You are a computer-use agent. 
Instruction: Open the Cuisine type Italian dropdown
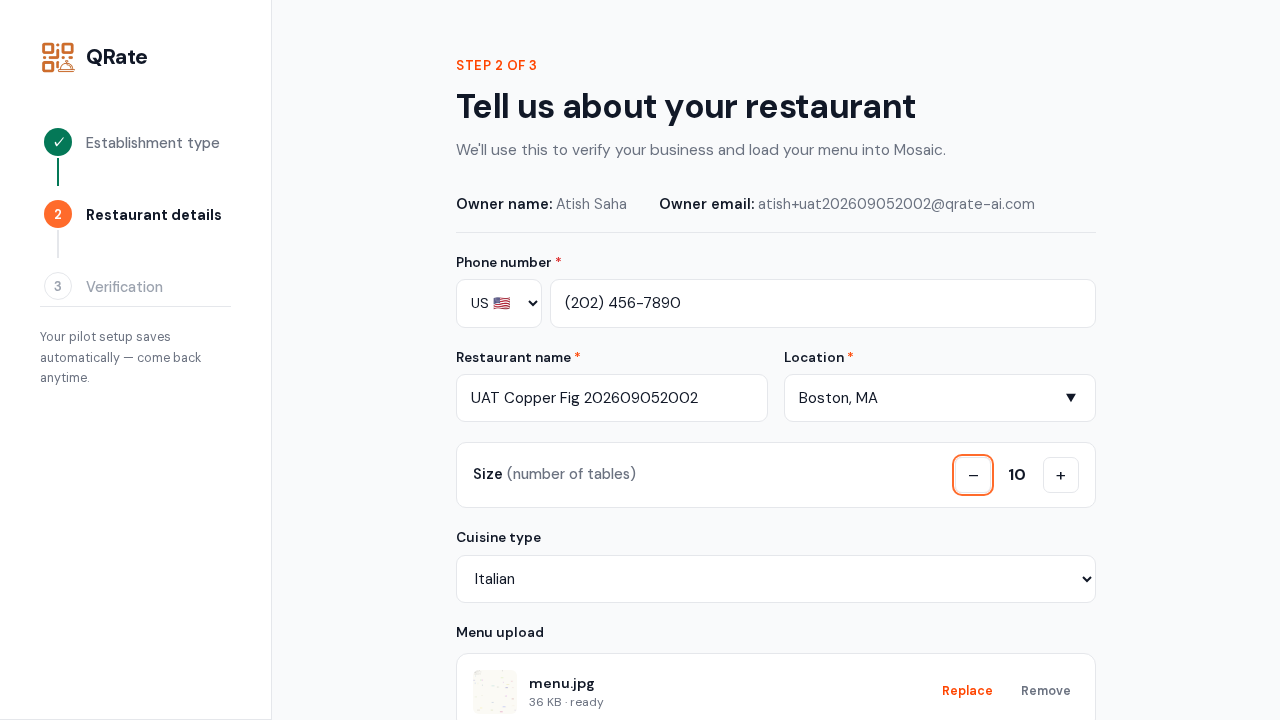point(776,579)
